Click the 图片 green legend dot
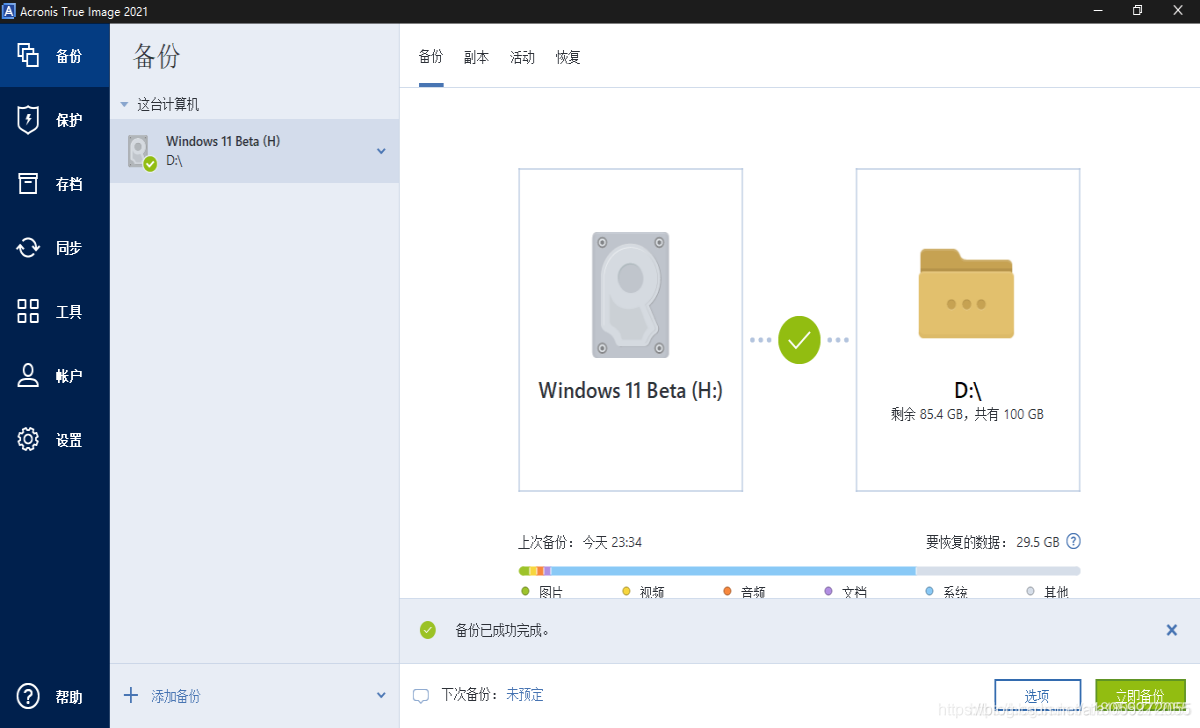The height and width of the screenshot is (728, 1200). 525,591
